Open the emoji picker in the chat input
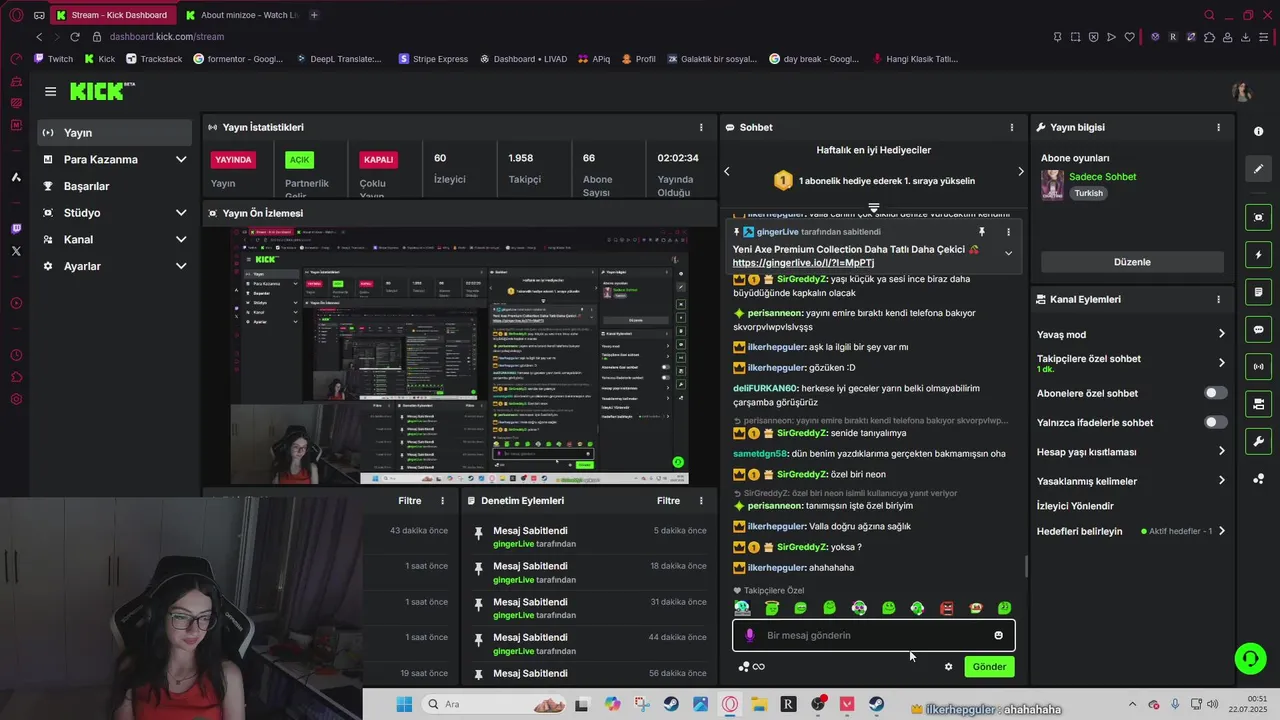The width and height of the screenshot is (1280, 720). [998, 635]
